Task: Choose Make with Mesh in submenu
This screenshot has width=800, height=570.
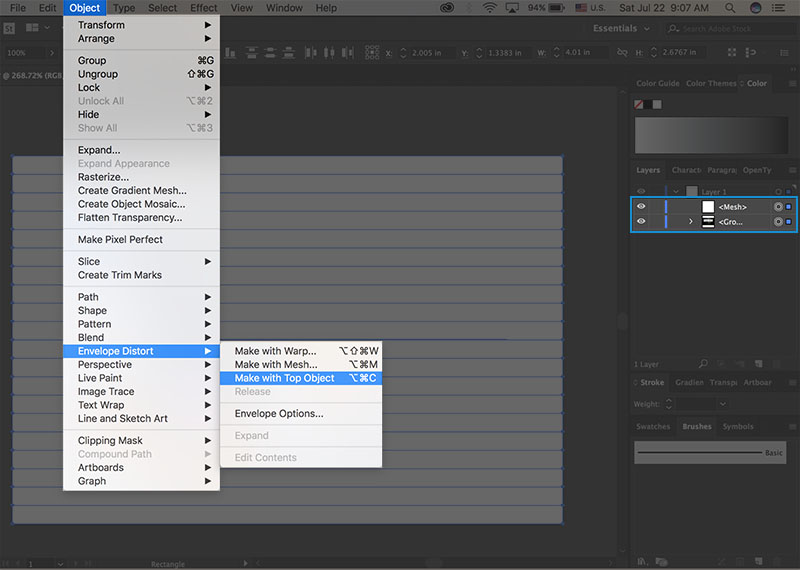Action: 301,364
